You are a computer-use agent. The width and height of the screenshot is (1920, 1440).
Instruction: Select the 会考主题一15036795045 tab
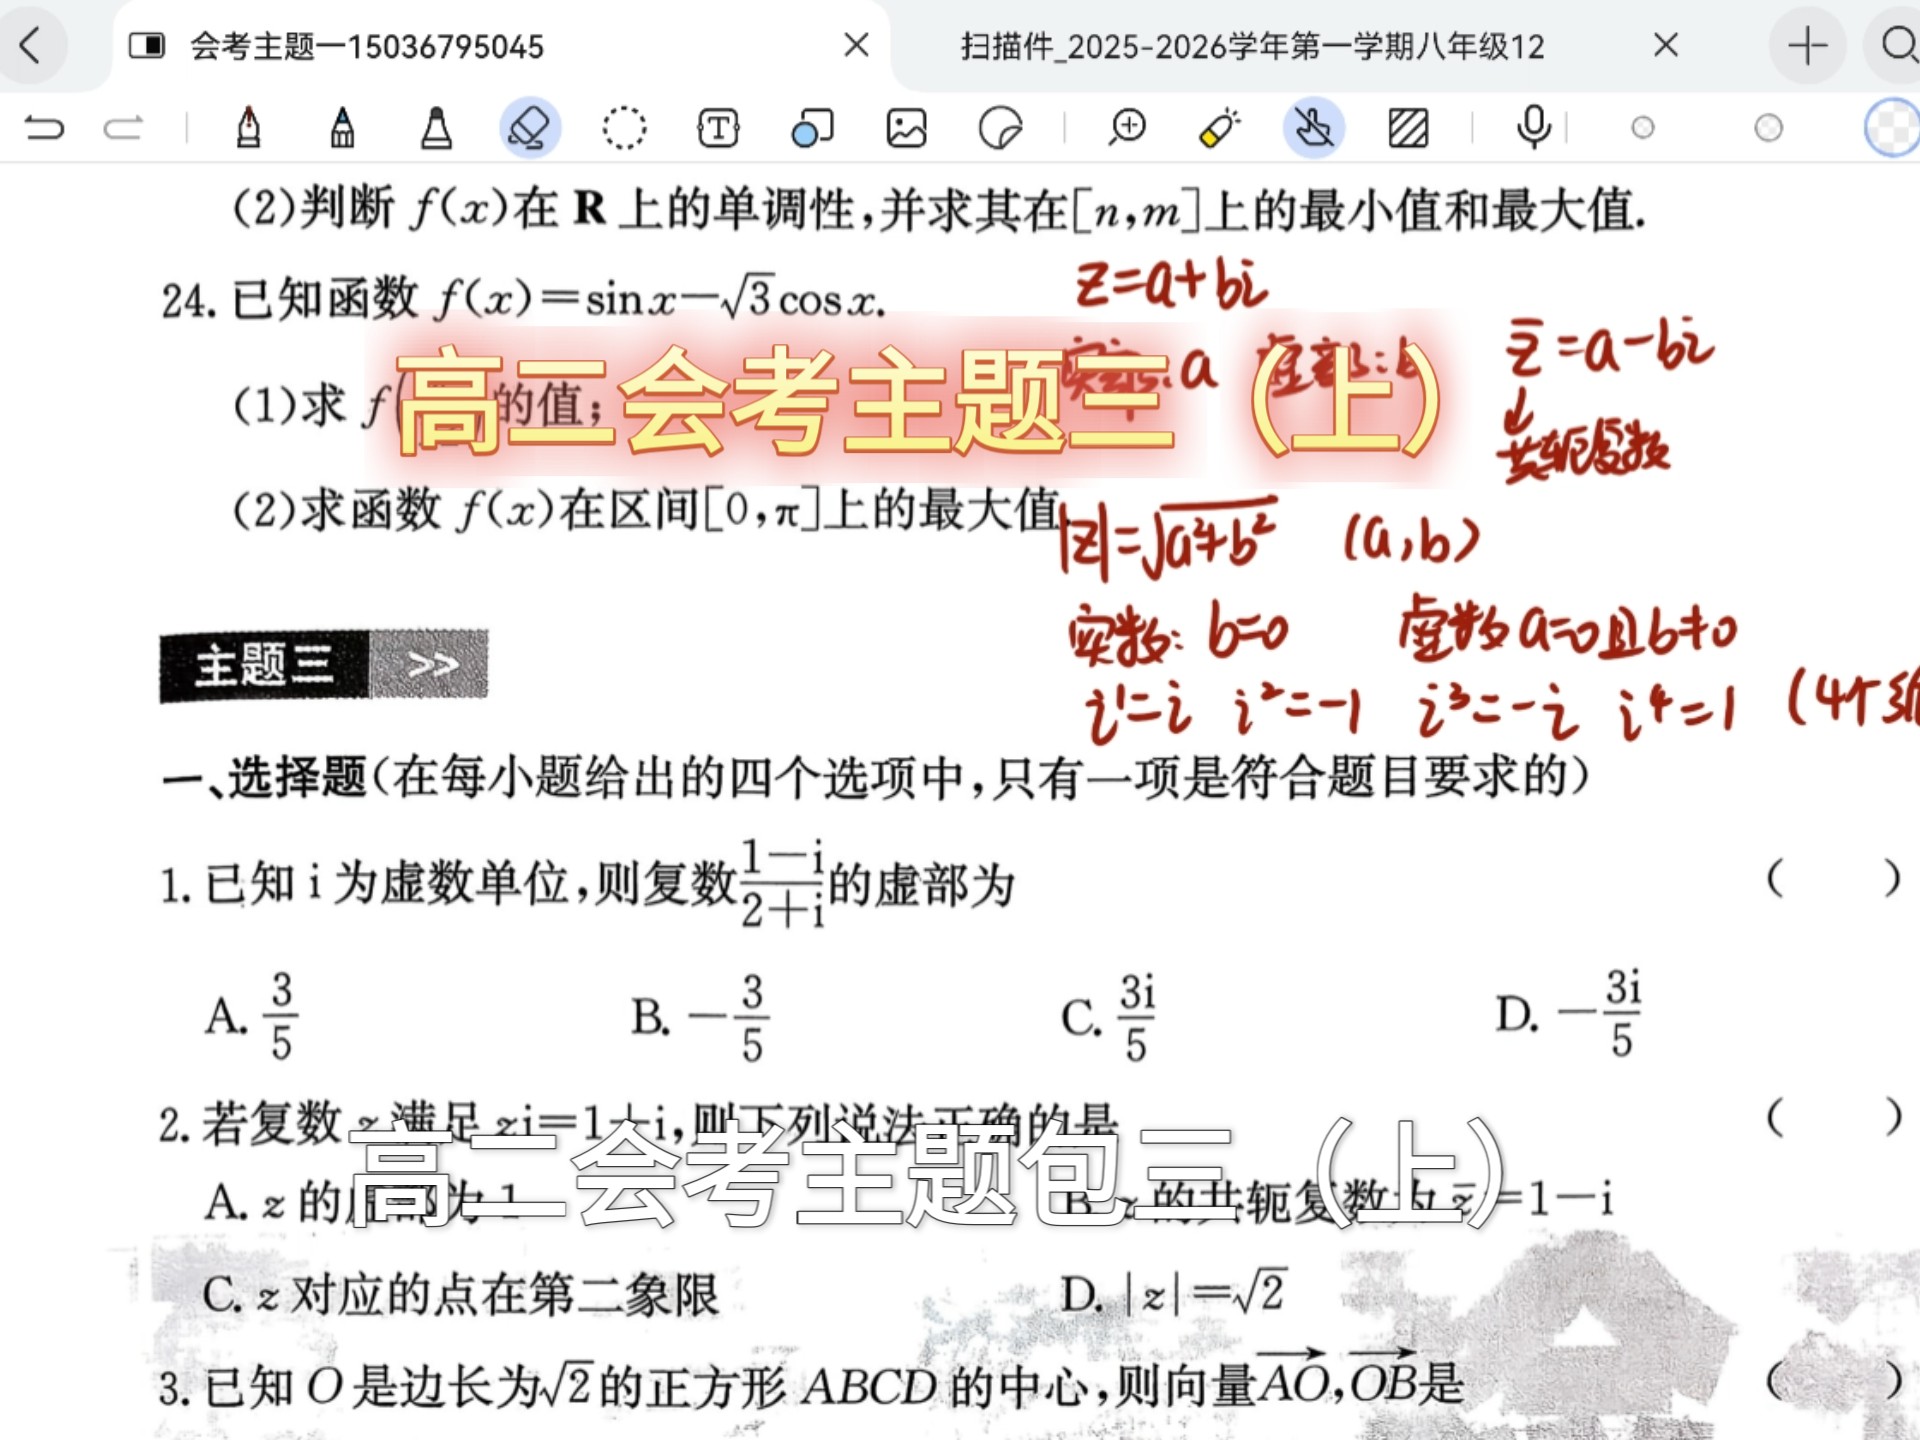click(x=367, y=46)
